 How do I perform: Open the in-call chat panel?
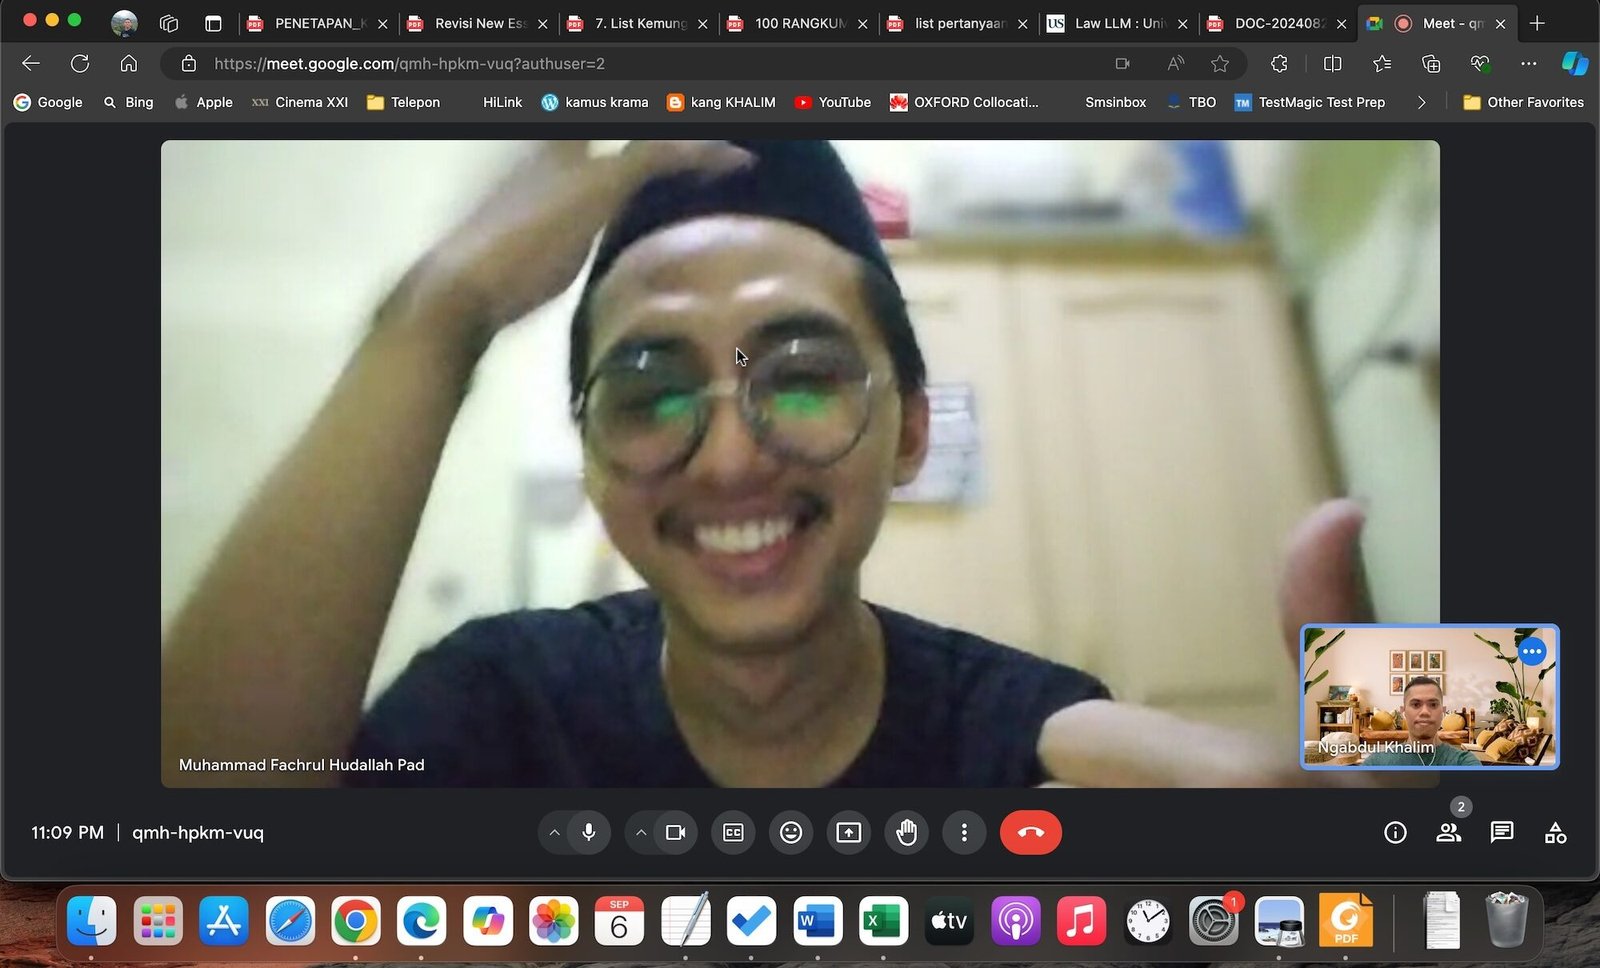(1501, 832)
